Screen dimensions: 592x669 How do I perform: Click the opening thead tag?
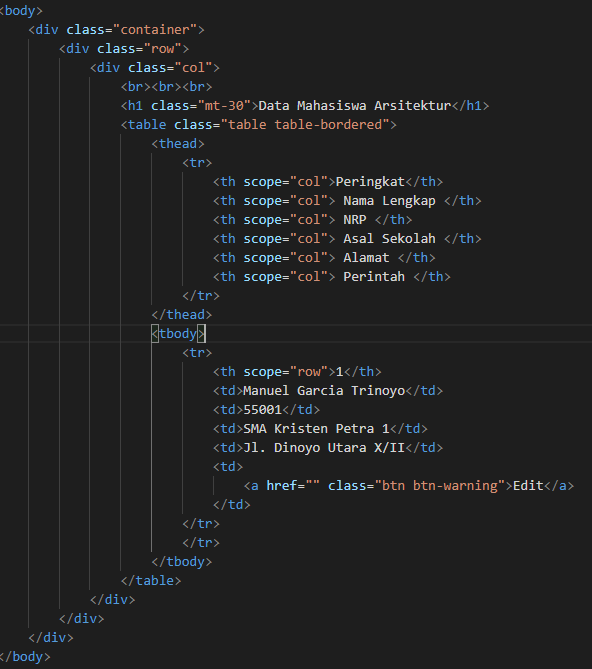coord(178,143)
